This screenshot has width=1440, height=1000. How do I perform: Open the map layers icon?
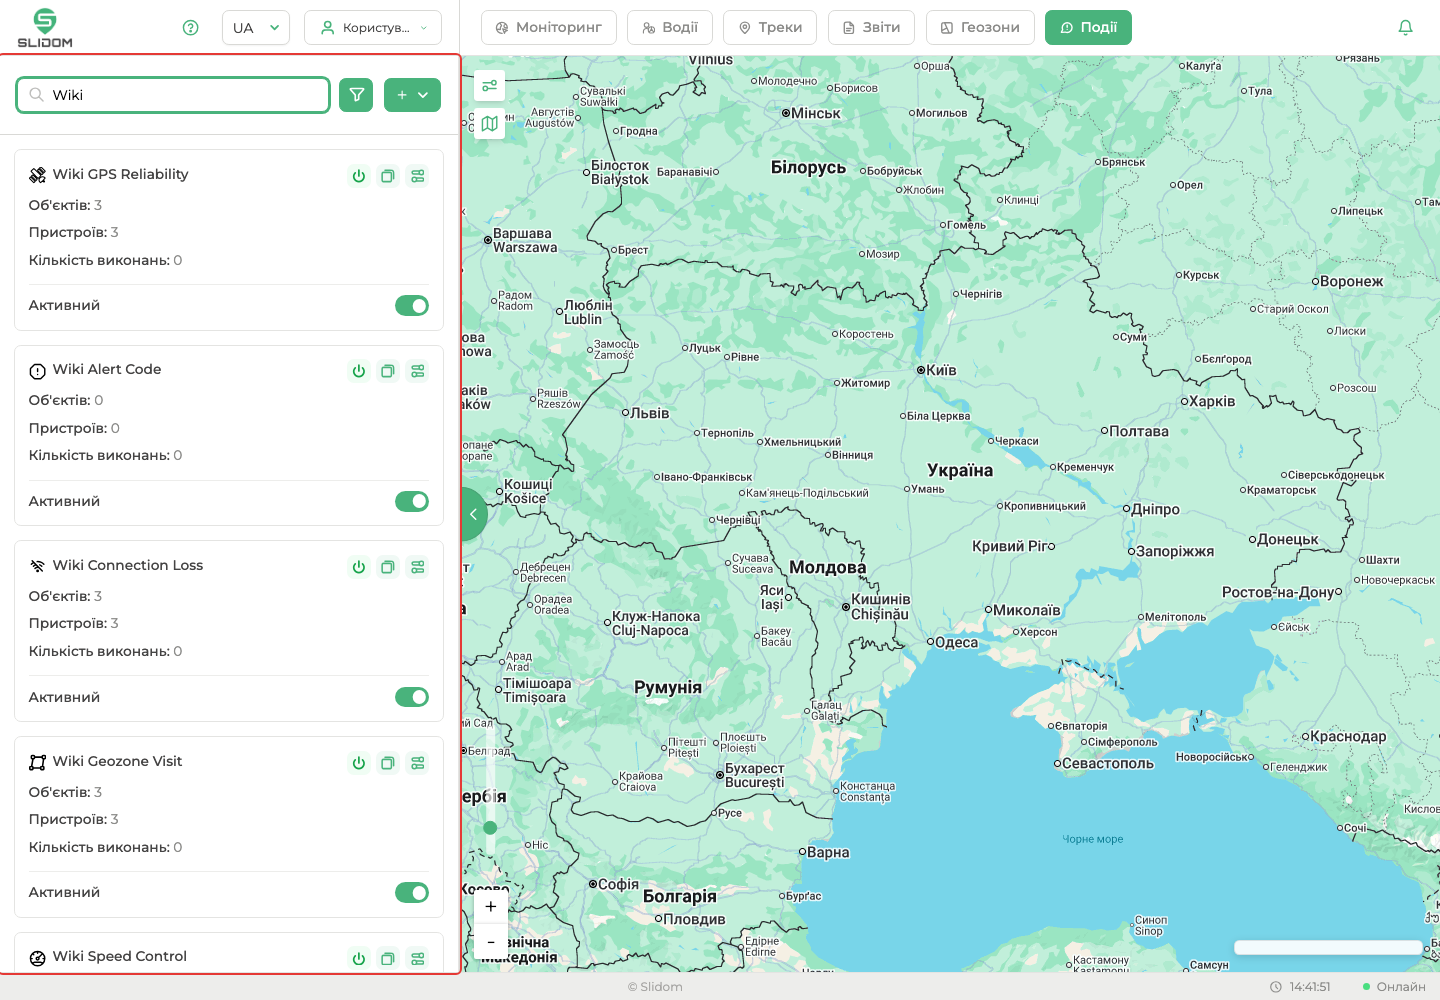489,124
